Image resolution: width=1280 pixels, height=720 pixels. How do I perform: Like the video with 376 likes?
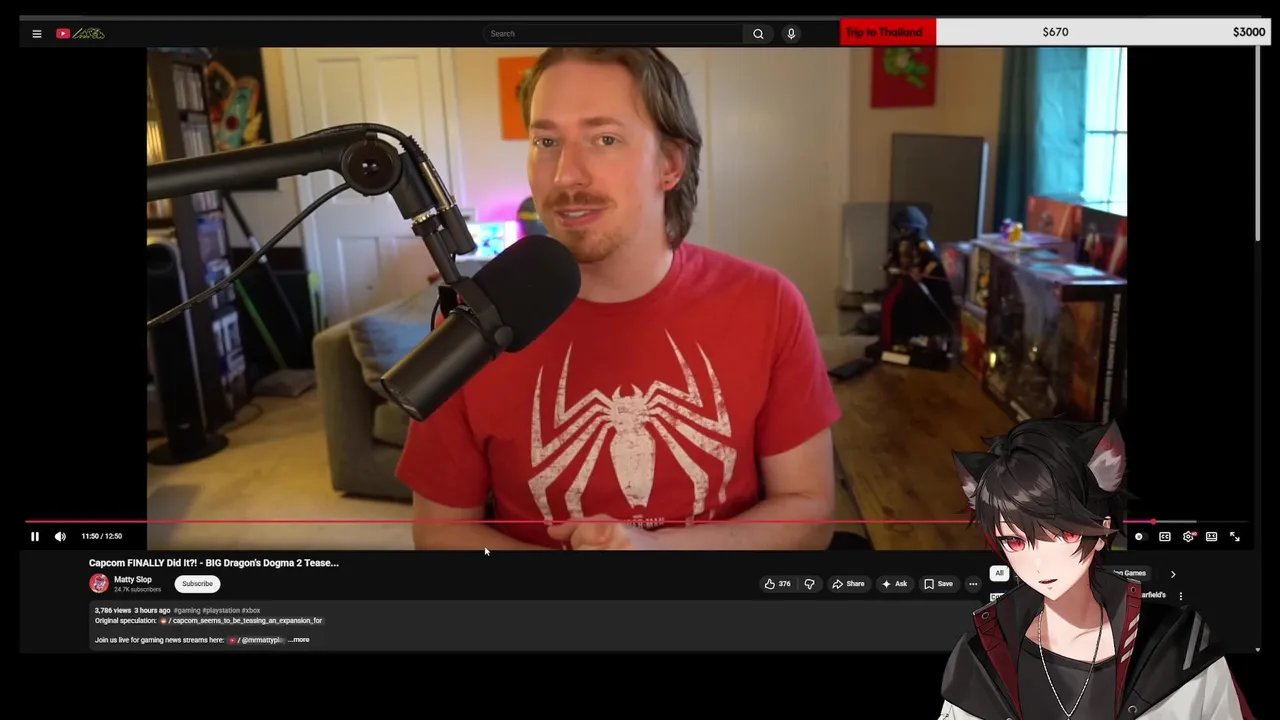[777, 584]
